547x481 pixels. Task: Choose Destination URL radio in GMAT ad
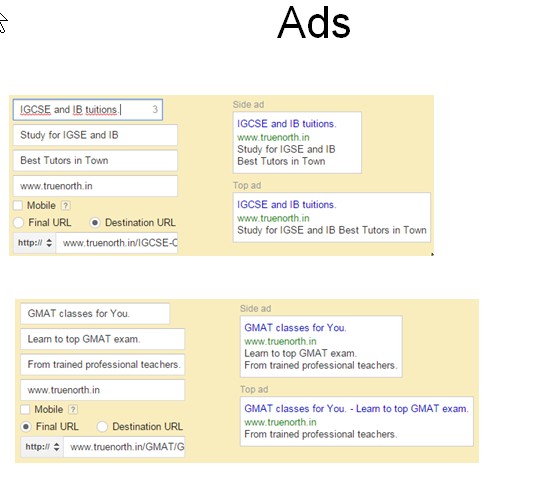tap(102, 427)
